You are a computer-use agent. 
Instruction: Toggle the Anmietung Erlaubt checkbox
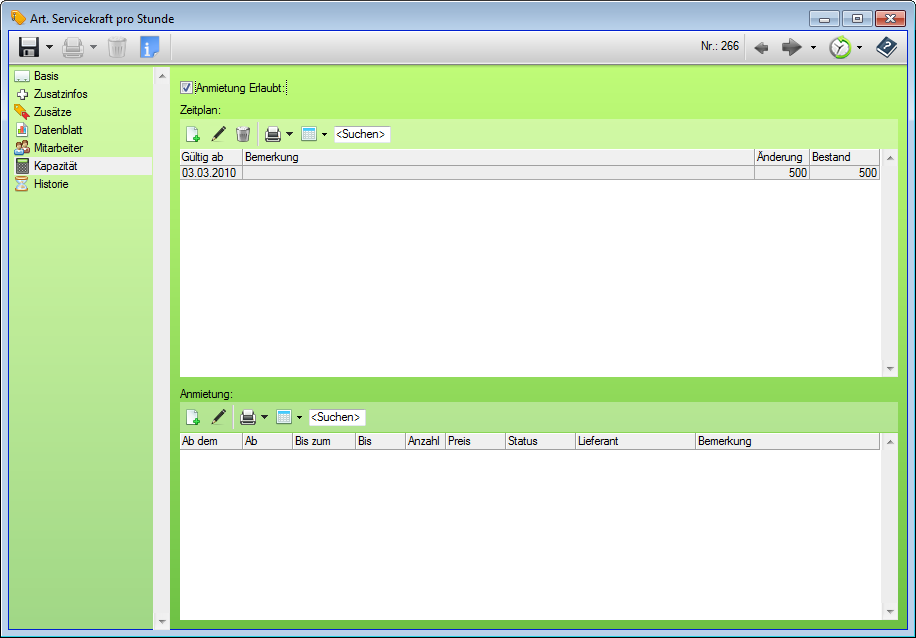coord(187,88)
